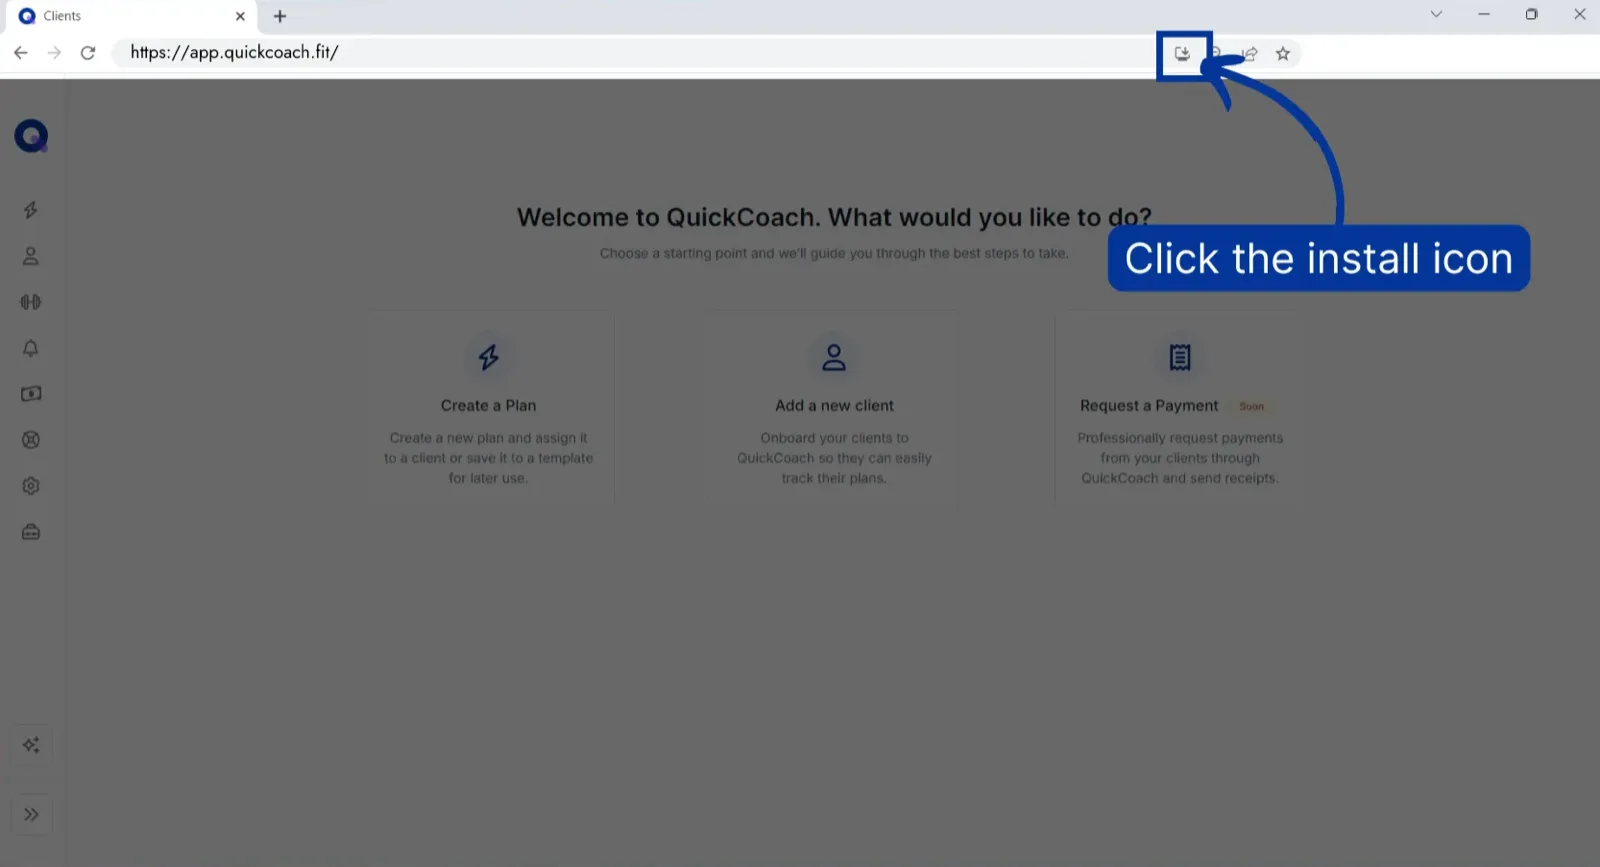Click the sparkles icon in sidebar

point(31,745)
